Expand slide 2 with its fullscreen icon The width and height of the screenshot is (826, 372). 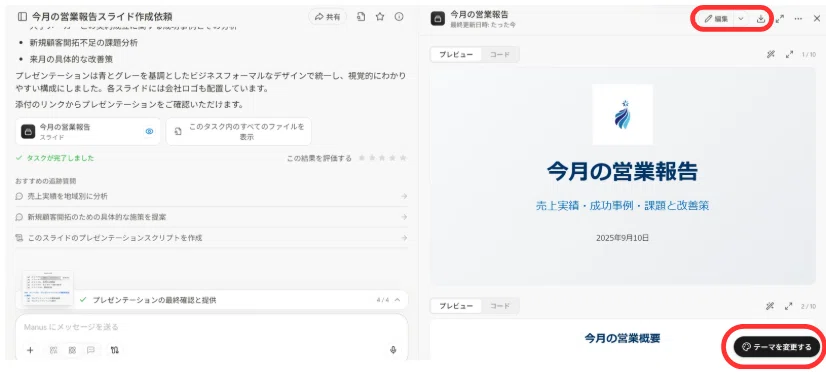coord(789,306)
